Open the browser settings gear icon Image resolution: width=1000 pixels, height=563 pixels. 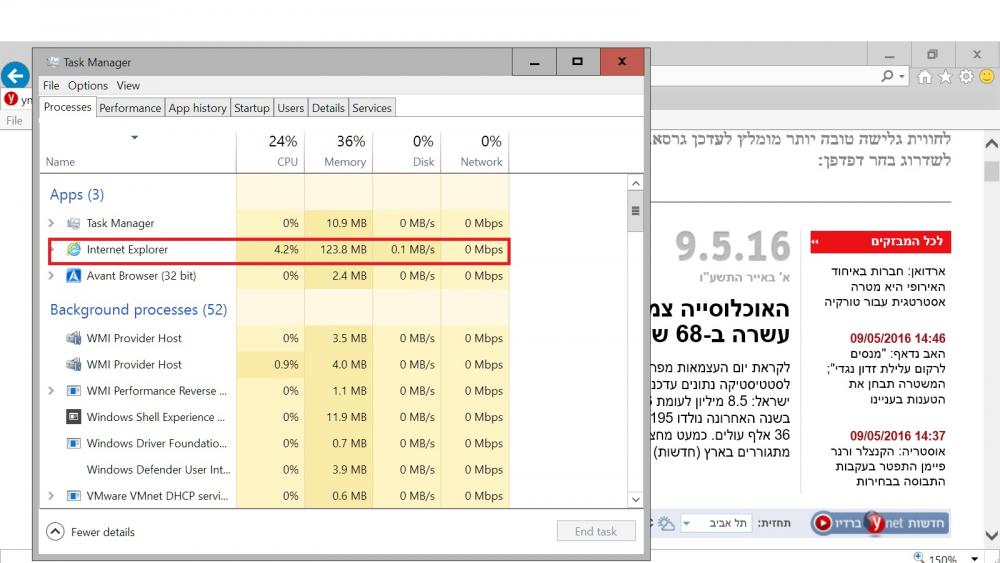click(x=966, y=77)
